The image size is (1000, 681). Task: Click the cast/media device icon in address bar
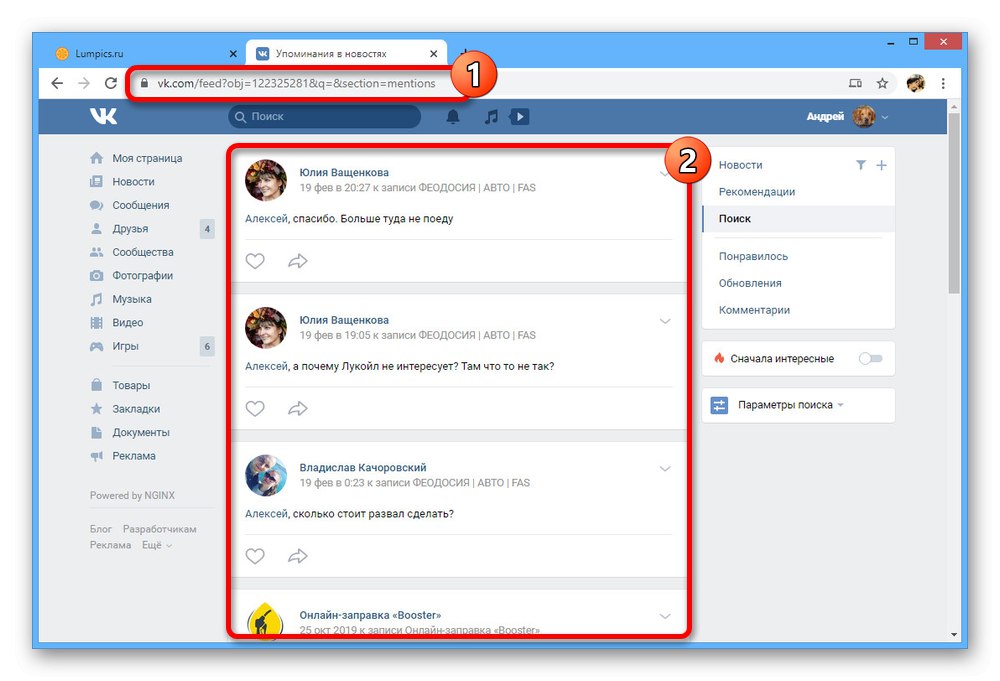coord(855,83)
